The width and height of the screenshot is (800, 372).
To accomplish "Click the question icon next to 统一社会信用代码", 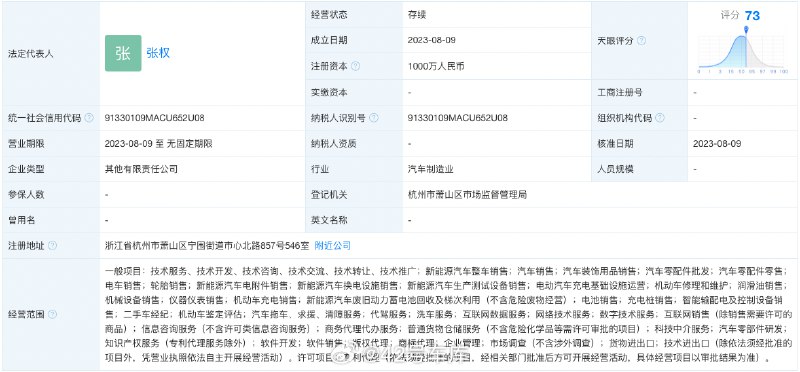I will click(89, 118).
